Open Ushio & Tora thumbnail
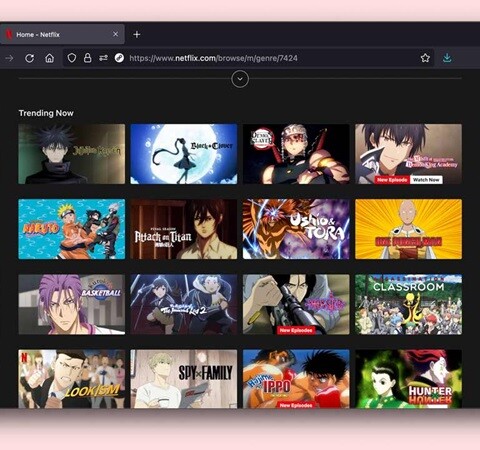This screenshot has width=480, height=450. (296, 229)
